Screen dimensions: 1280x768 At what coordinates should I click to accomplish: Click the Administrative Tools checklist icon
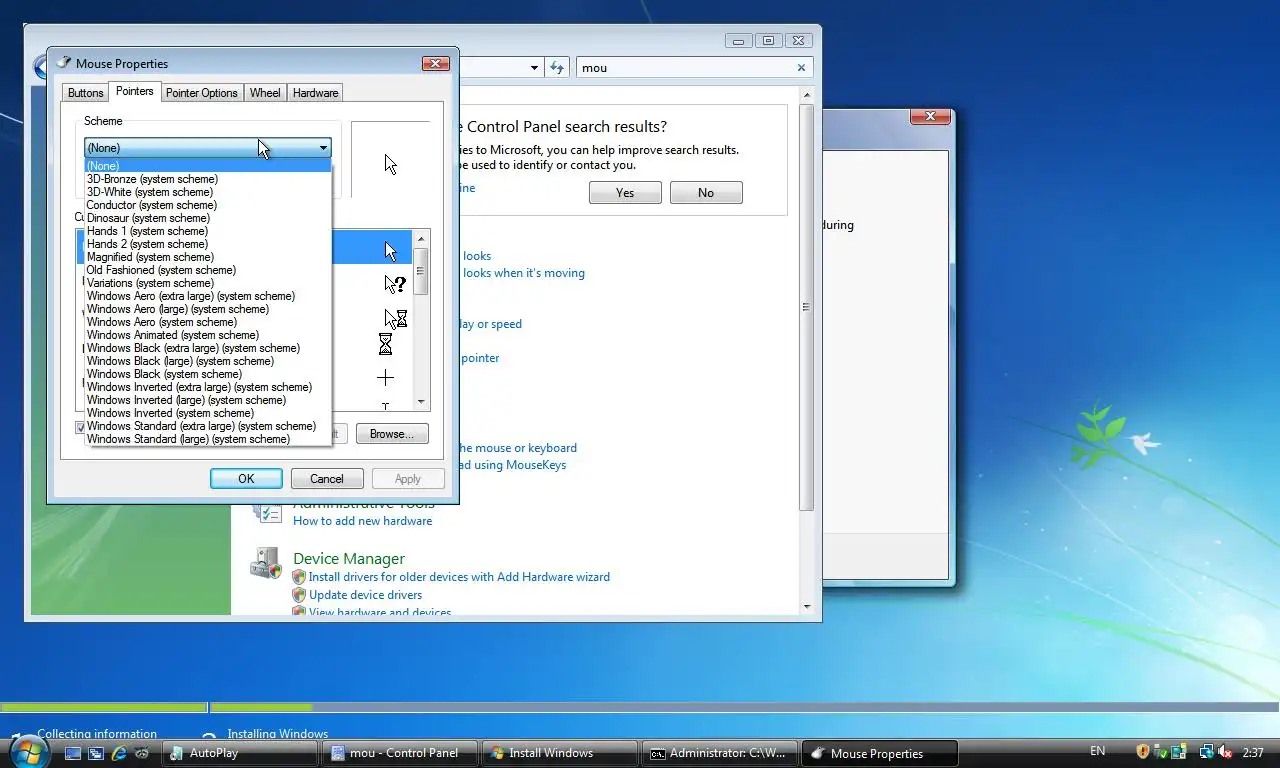pyautogui.click(x=267, y=512)
